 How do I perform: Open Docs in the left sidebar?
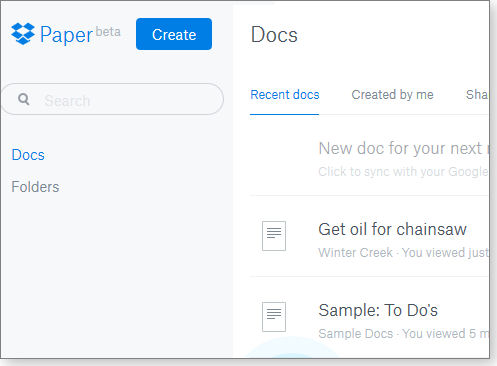[x=28, y=155]
